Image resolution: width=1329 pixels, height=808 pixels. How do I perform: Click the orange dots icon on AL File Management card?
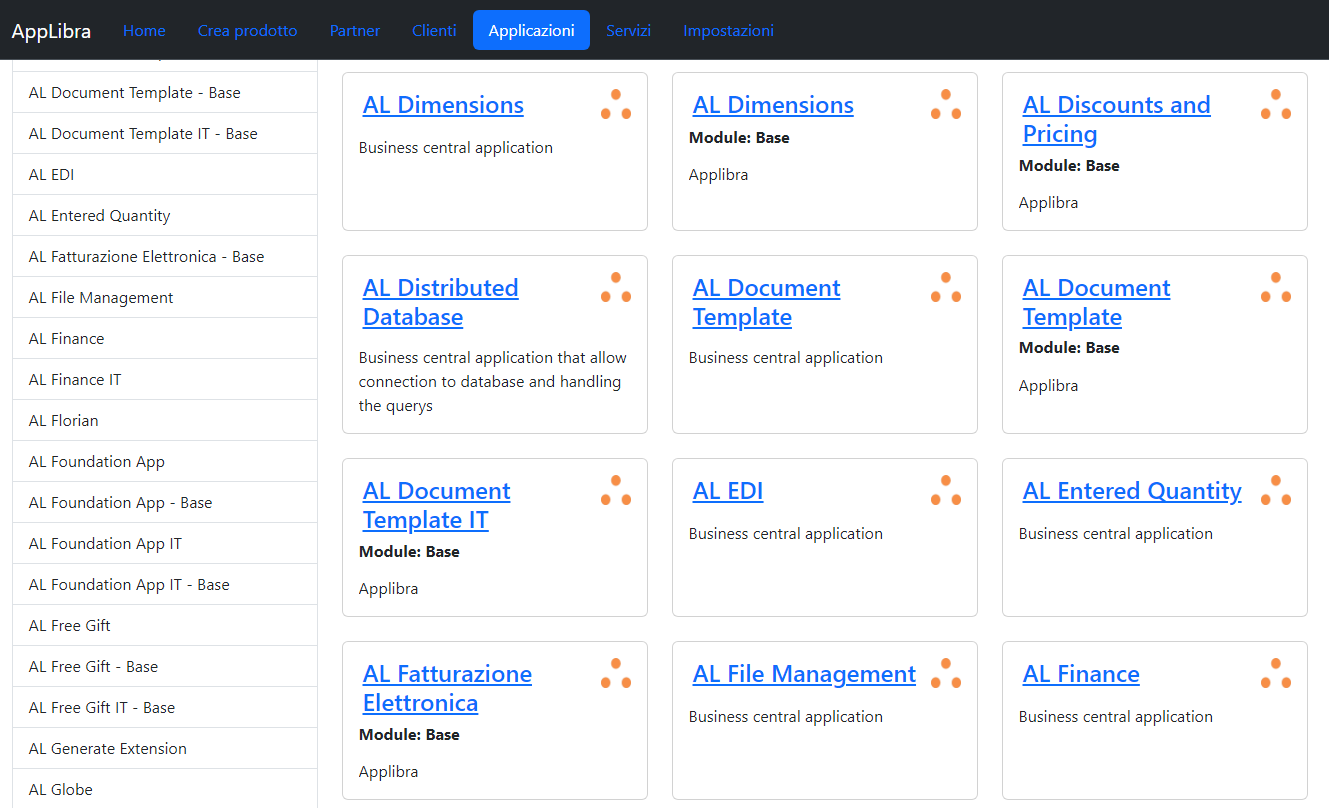point(946,674)
